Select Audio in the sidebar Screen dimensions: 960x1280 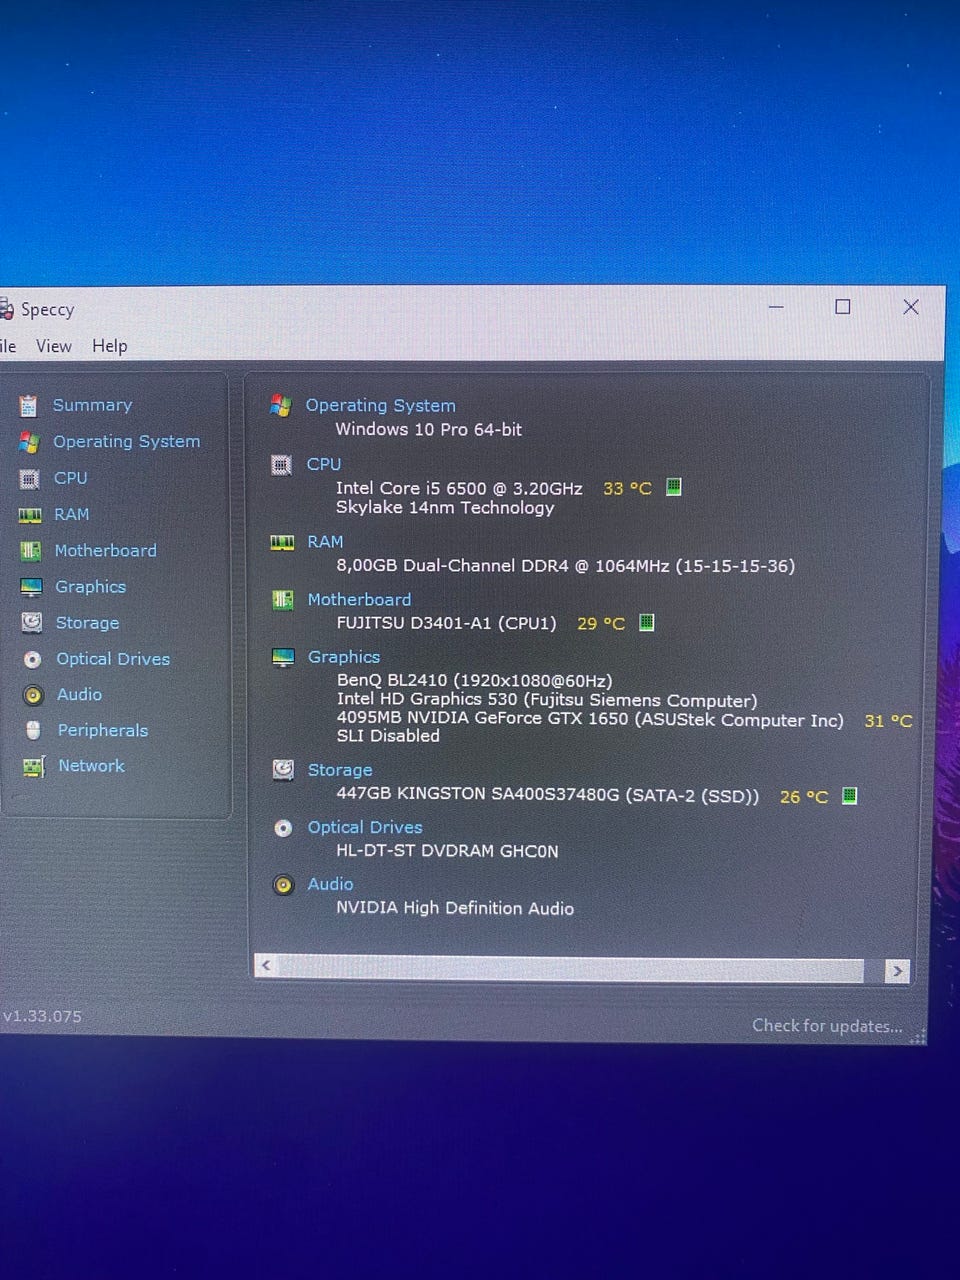[79, 694]
